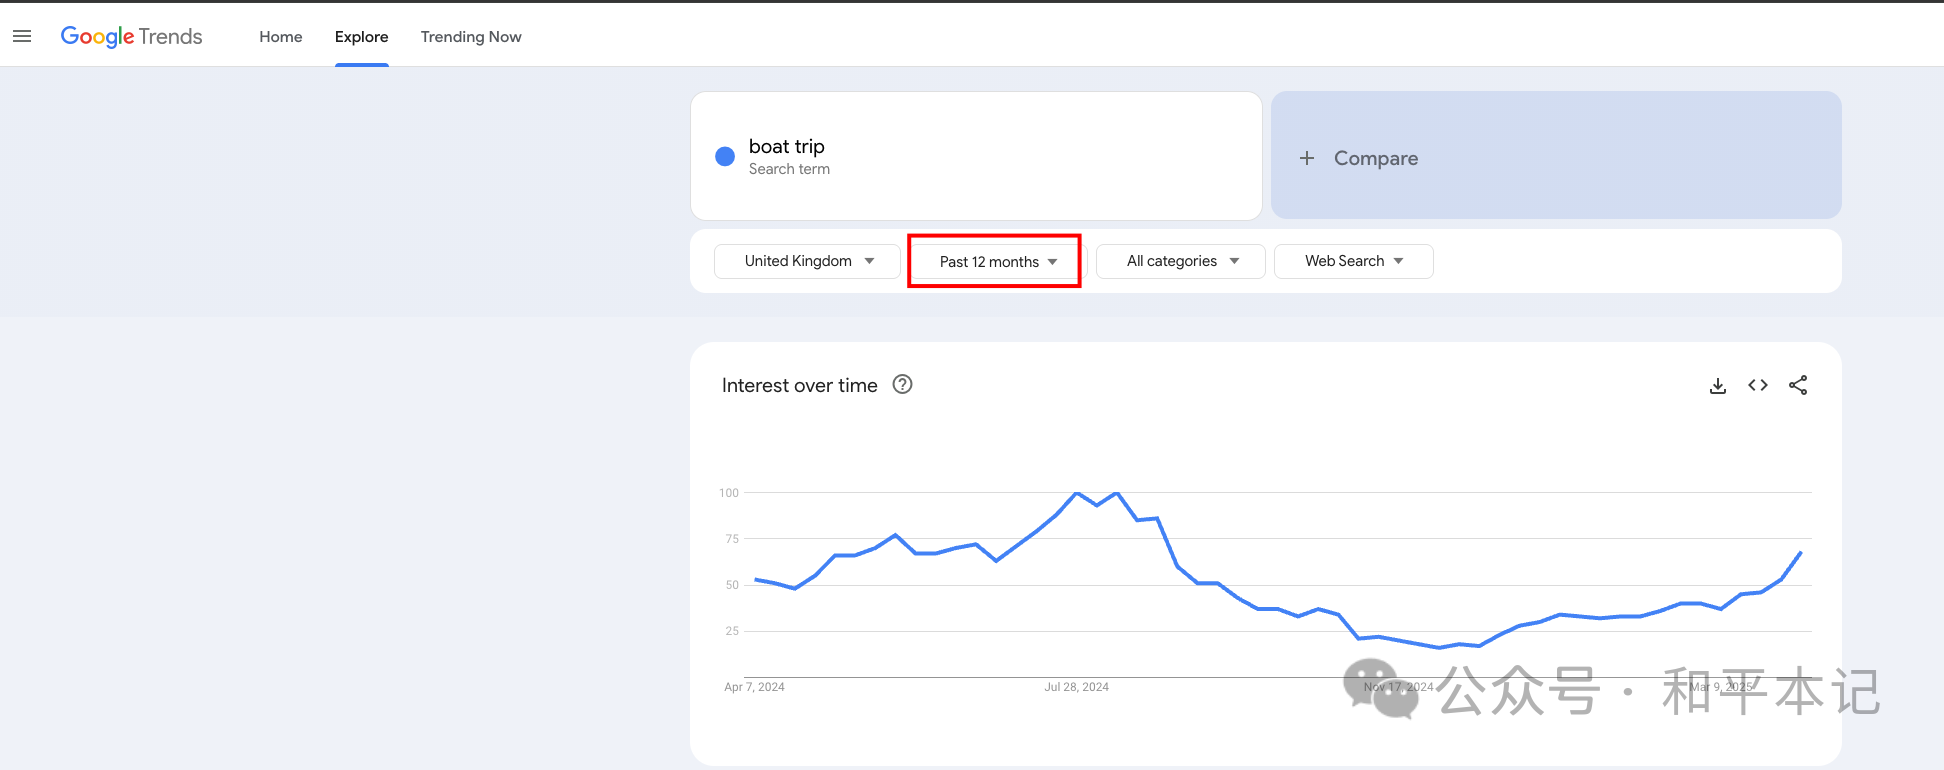
Task: Select the Explore tab
Action: [362, 37]
